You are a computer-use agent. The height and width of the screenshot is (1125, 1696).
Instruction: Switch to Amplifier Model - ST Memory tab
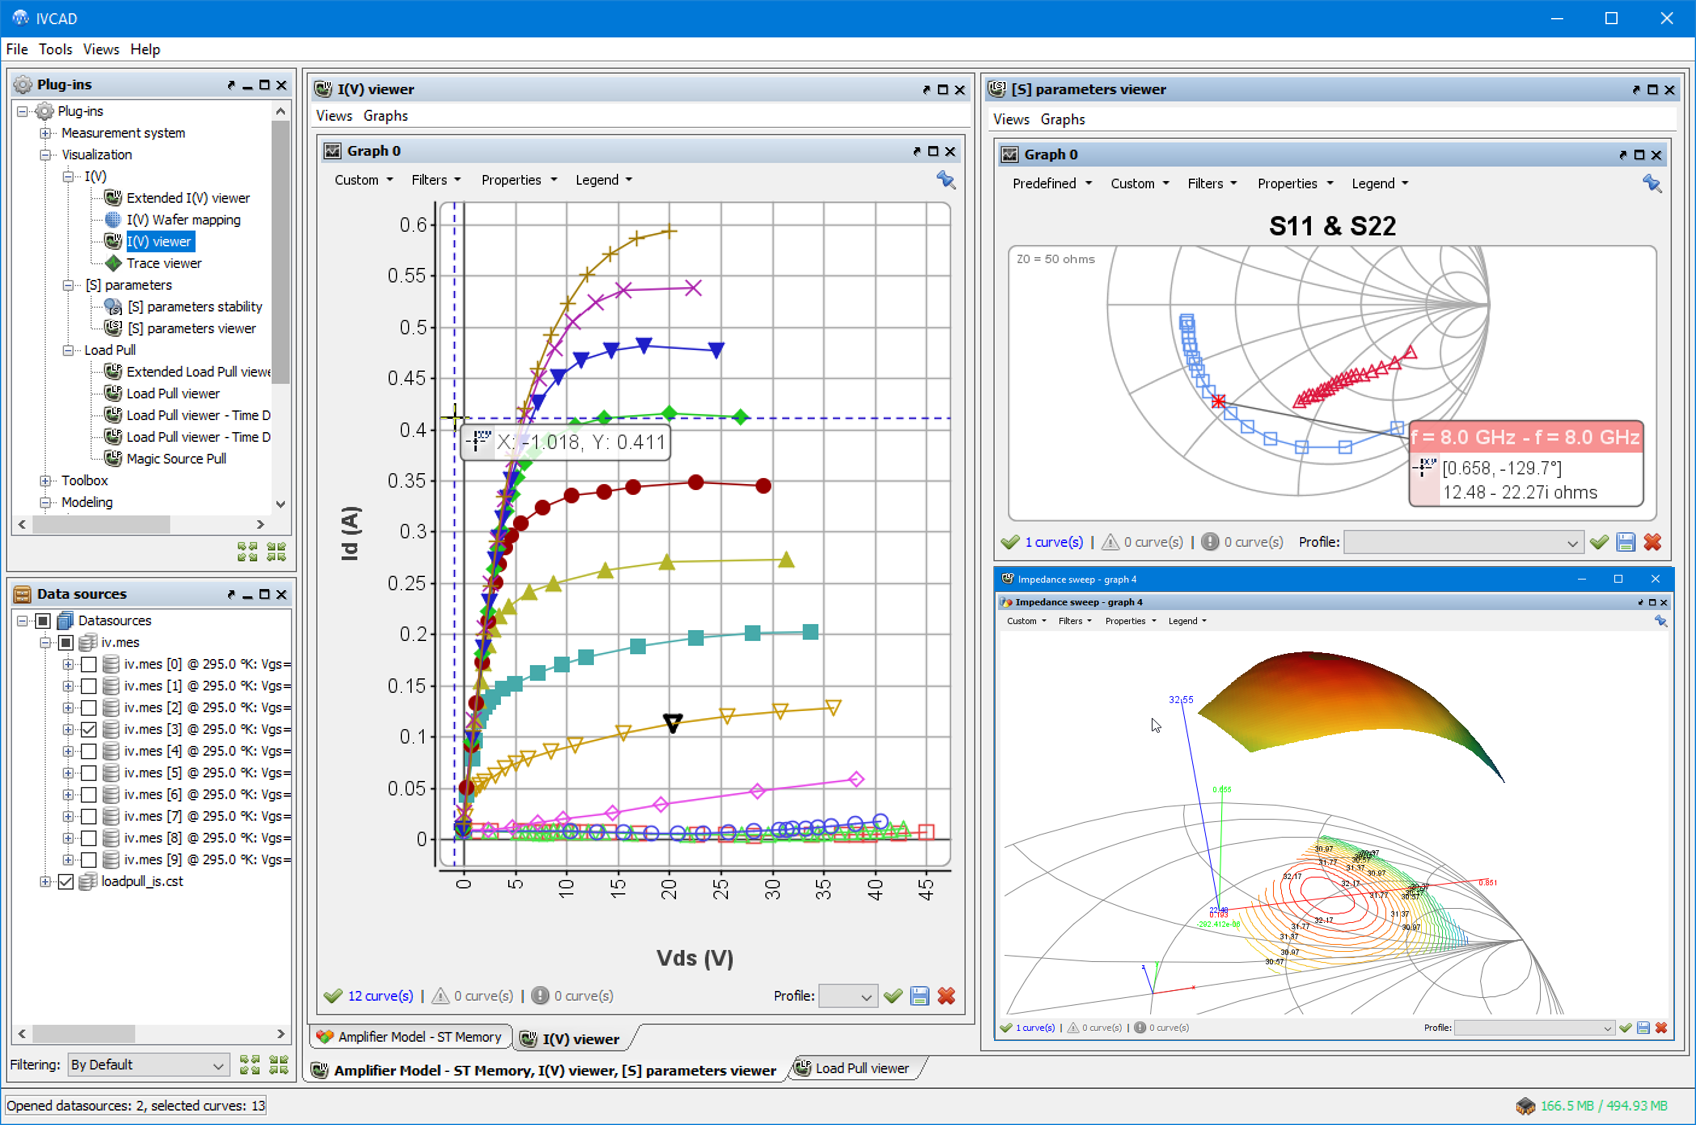[411, 1037]
